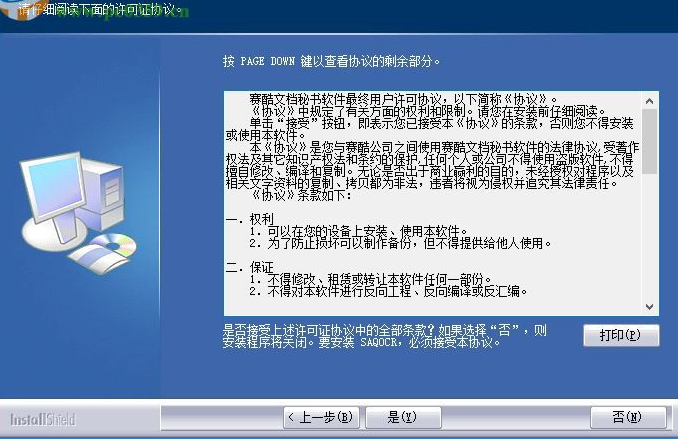Click the 是(Y) button to accept

tap(403, 417)
